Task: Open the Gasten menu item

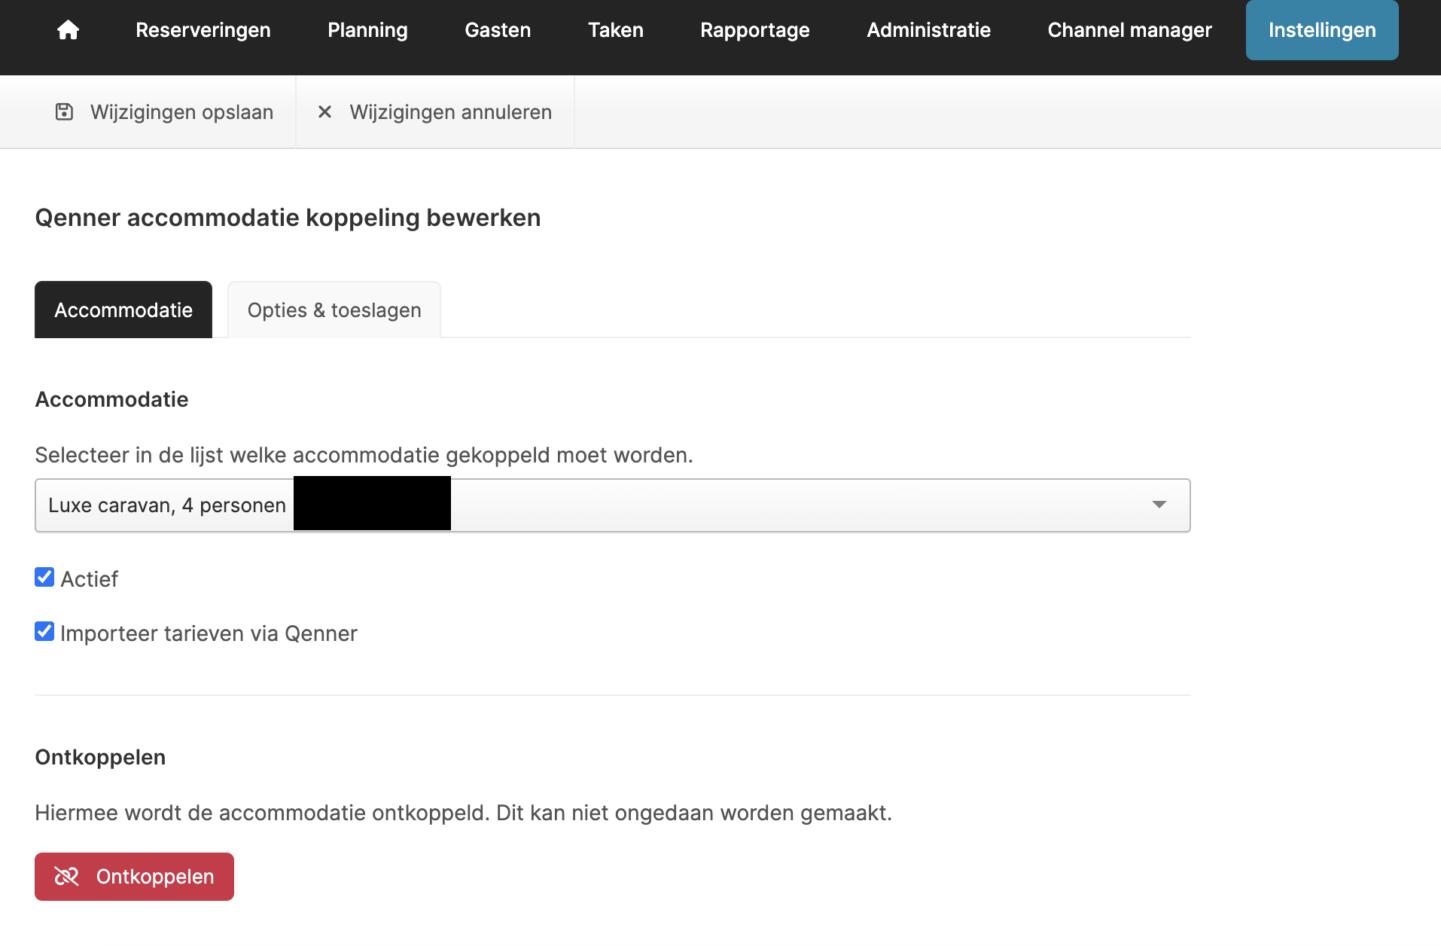Action: coord(497,30)
